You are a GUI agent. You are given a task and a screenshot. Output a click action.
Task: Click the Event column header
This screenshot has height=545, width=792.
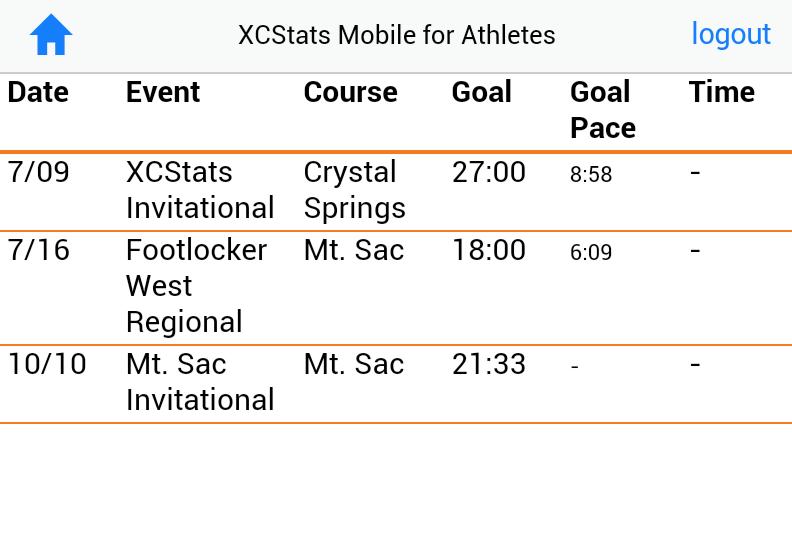click(163, 92)
